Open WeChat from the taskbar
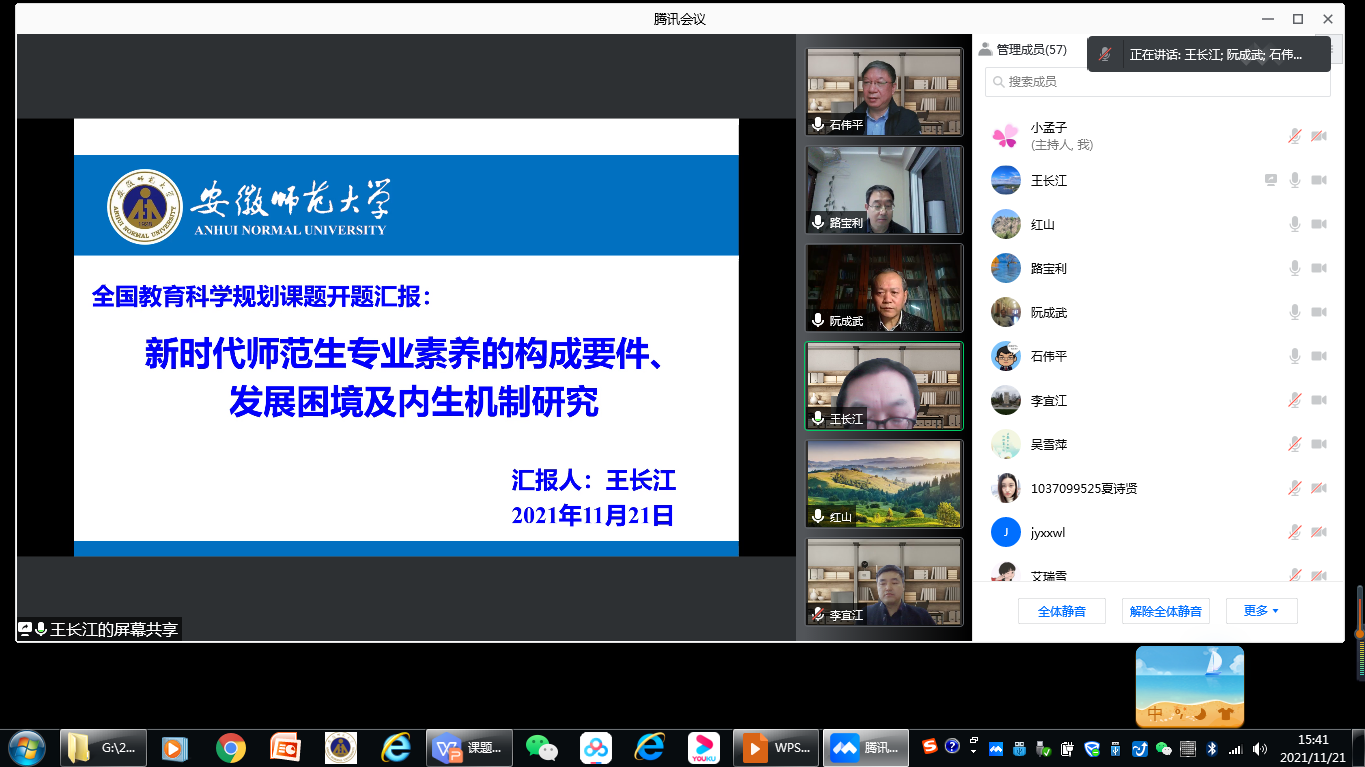Viewport: 1365px width, 767px height. [x=541, y=747]
